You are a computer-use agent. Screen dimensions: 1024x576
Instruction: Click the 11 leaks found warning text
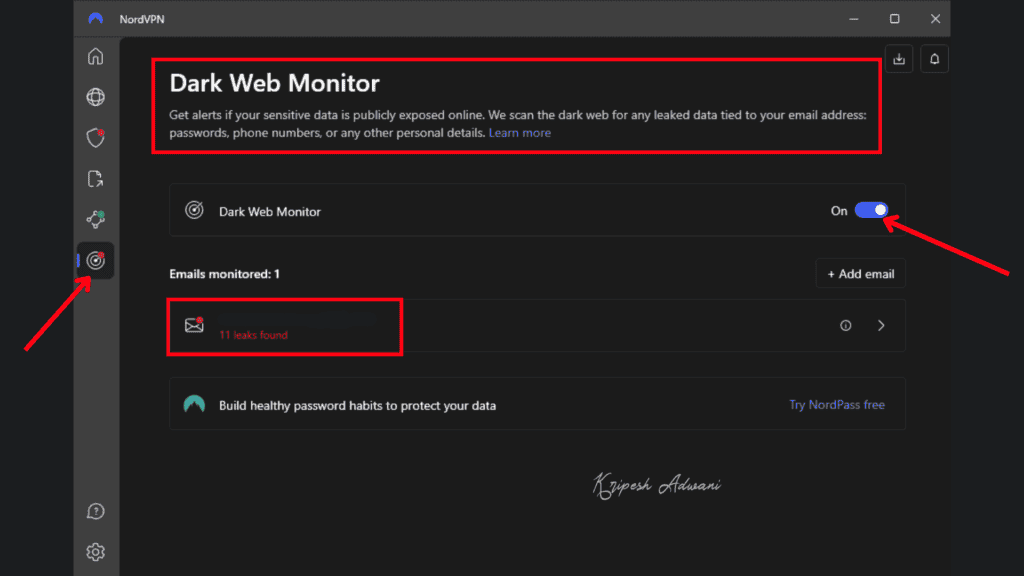tap(254, 335)
